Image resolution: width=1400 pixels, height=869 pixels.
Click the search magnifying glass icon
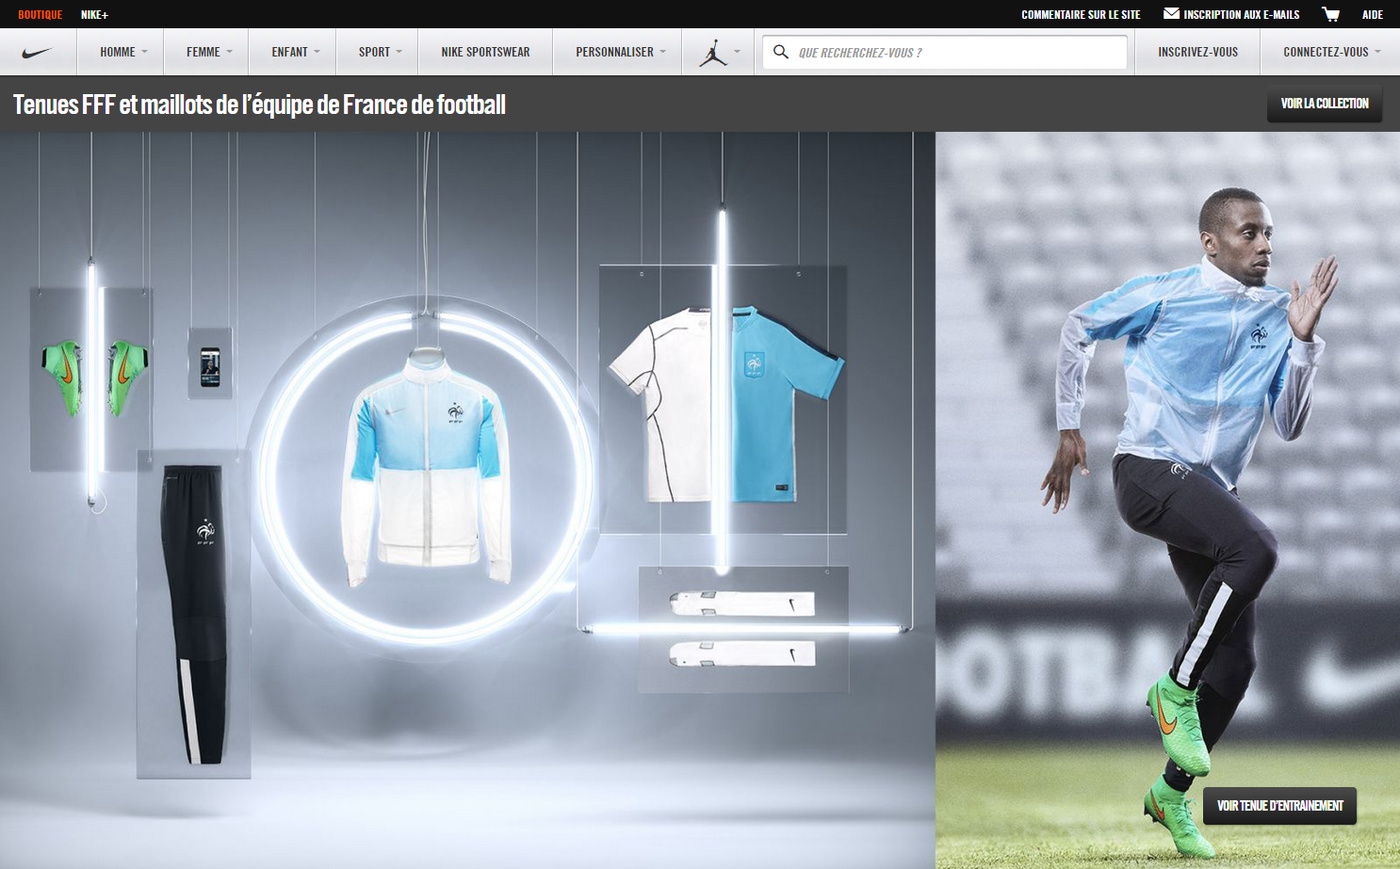tap(781, 52)
